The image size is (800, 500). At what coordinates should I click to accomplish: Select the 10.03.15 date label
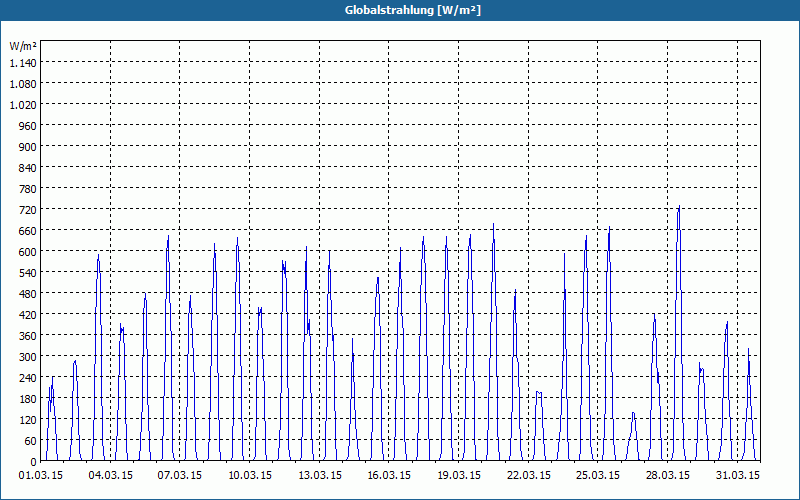pyautogui.click(x=250, y=476)
